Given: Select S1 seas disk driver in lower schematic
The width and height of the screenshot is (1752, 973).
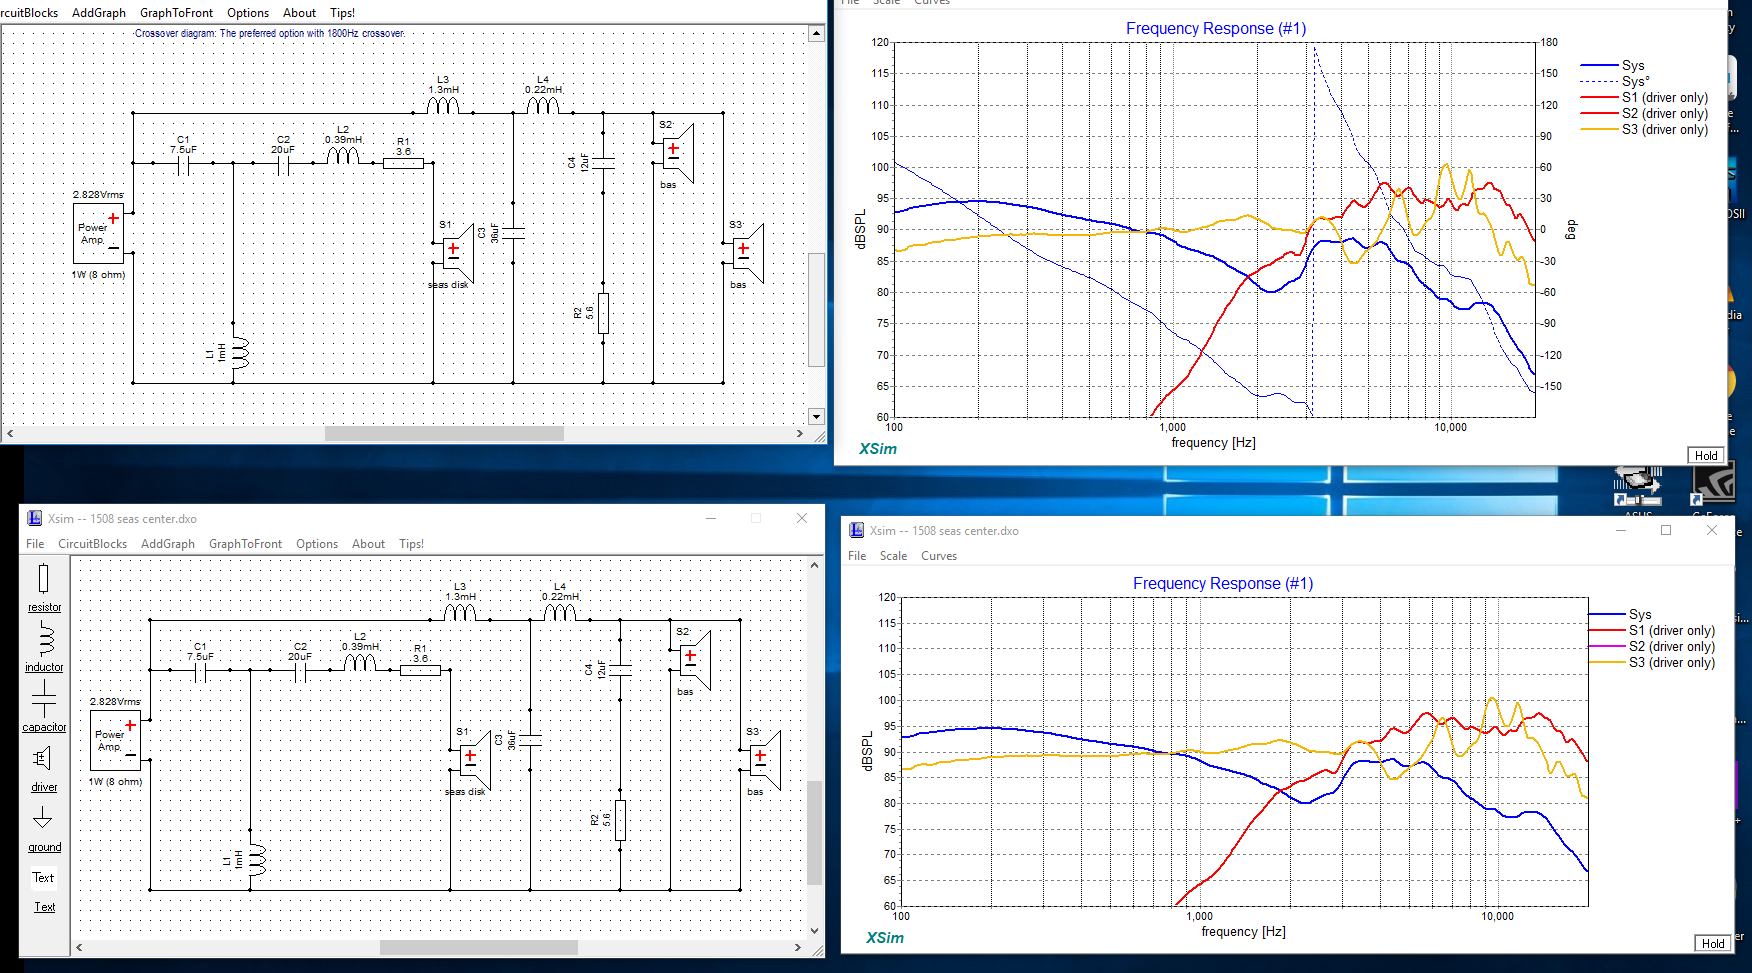Looking at the screenshot, I should pyautogui.click(x=473, y=762).
